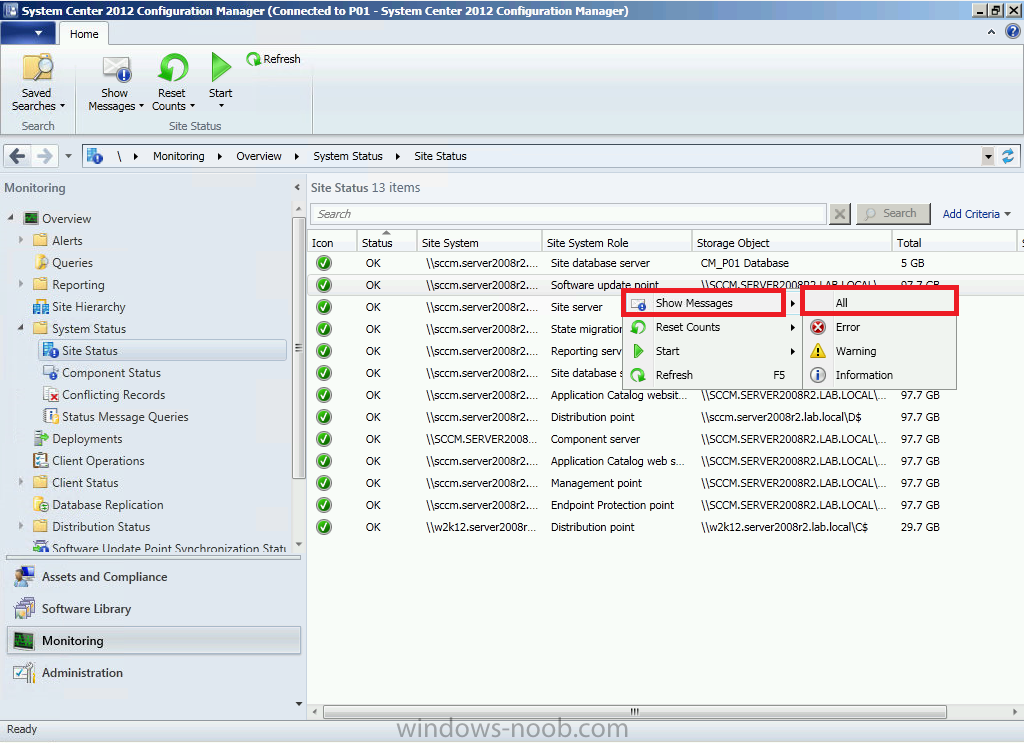Expand the Reporting tree node
The width and height of the screenshot is (1024, 743).
[x=21, y=284]
